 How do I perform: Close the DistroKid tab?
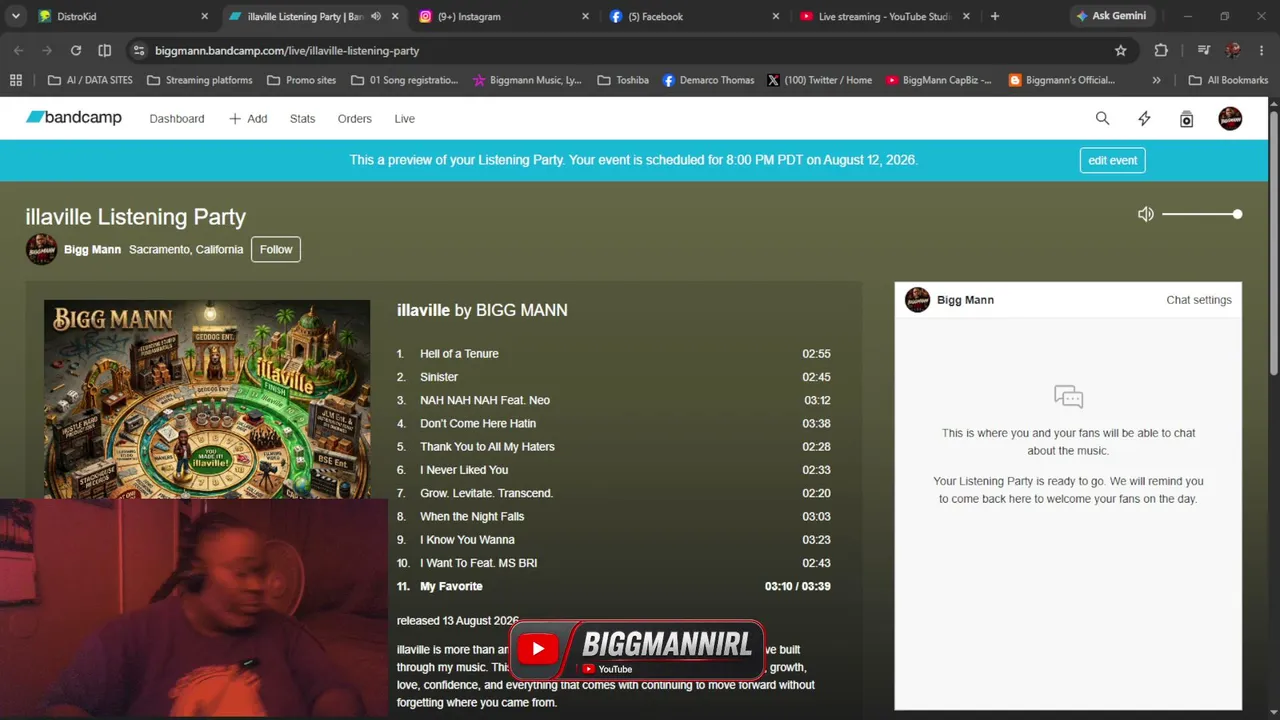pyautogui.click(x=204, y=16)
